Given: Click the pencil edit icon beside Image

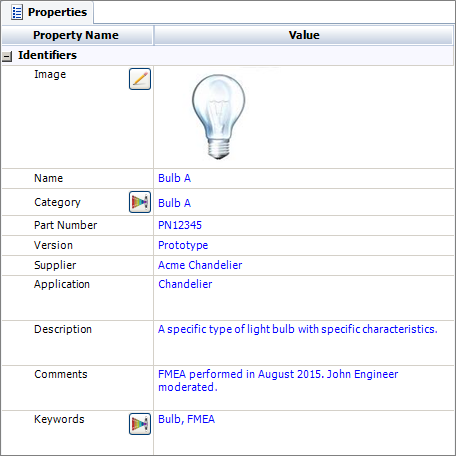Looking at the screenshot, I should tap(140, 79).
